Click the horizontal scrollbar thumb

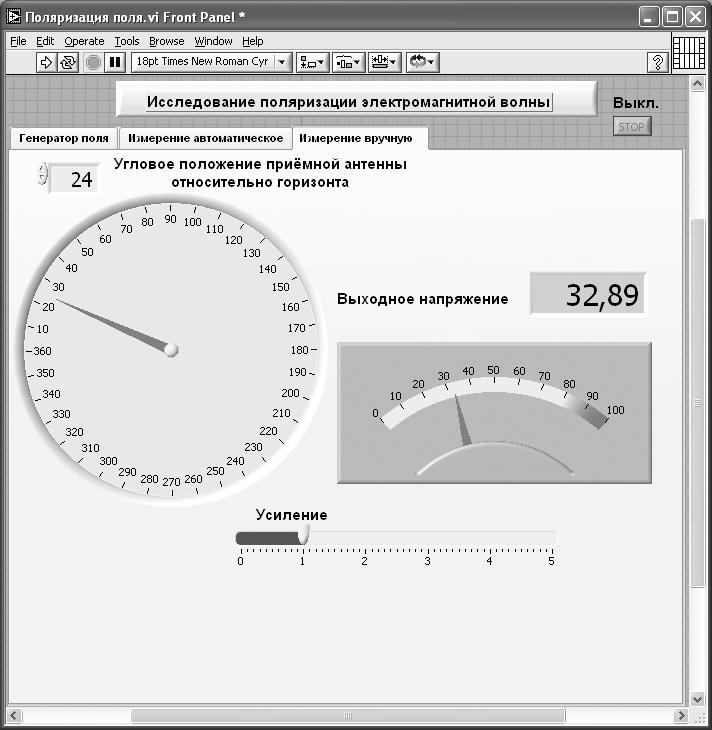pos(348,715)
